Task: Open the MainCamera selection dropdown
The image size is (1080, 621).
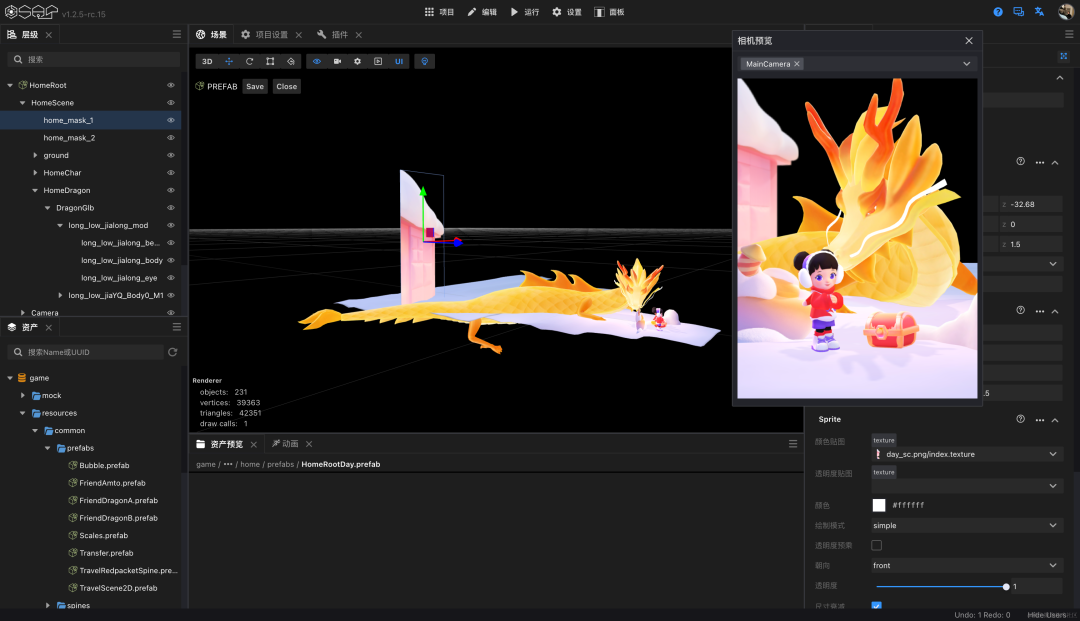Action: click(967, 64)
